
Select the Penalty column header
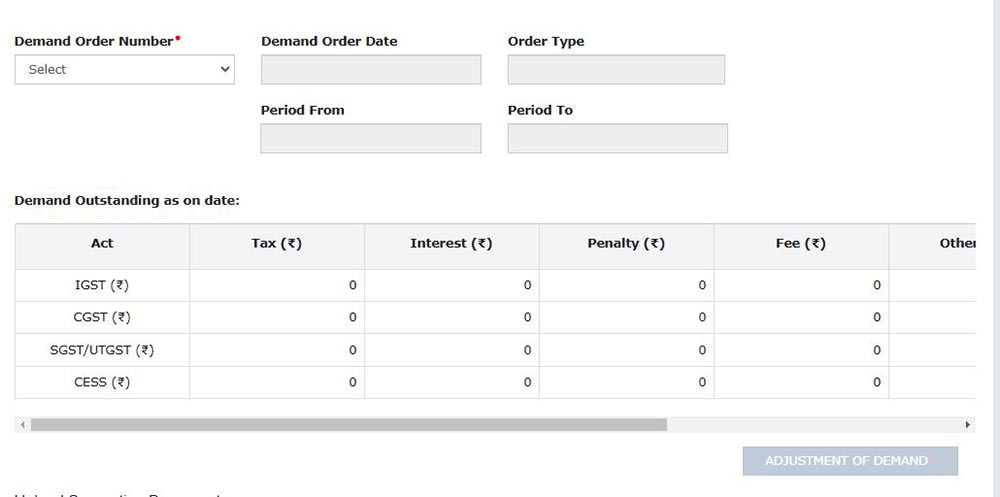tap(626, 244)
